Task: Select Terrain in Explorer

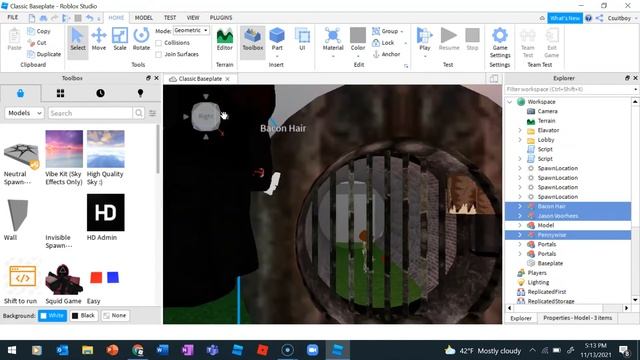Action: pyautogui.click(x=546, y=121)
